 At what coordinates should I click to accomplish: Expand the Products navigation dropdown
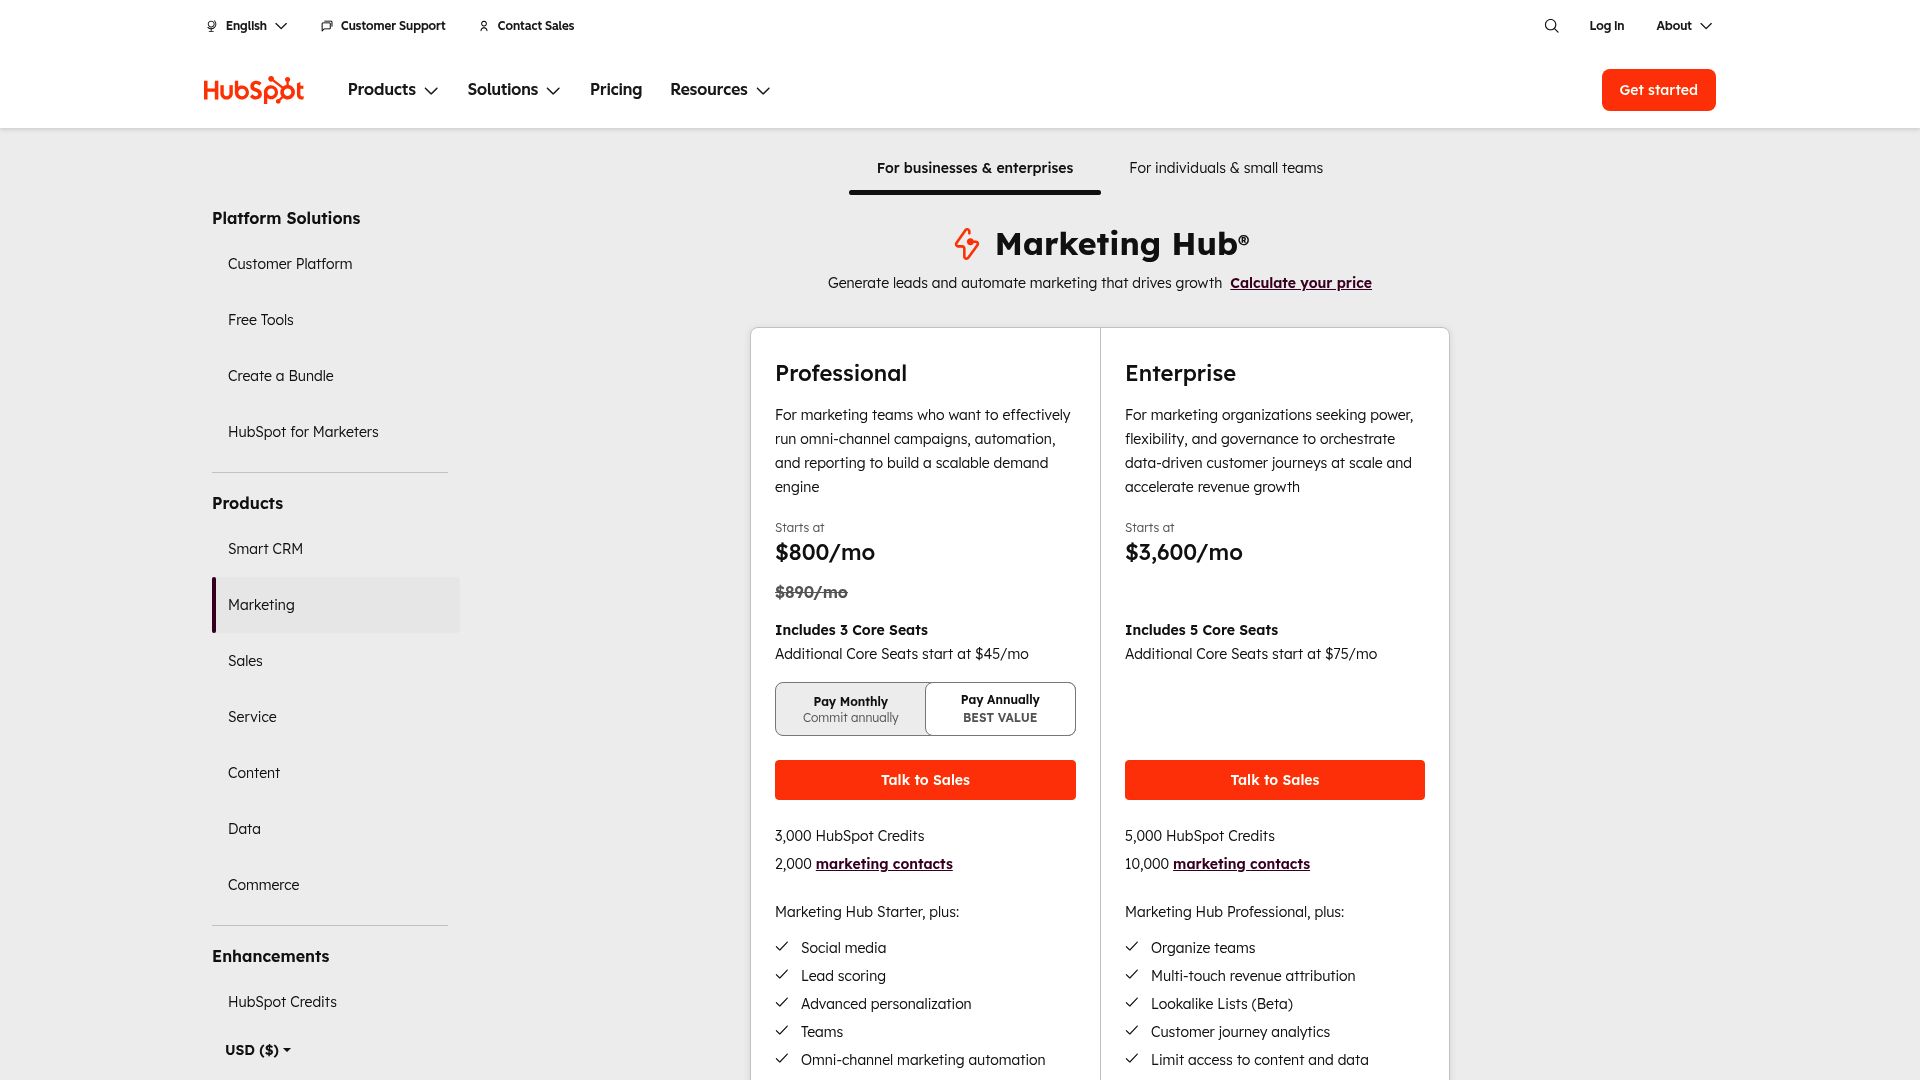point(392,90)
